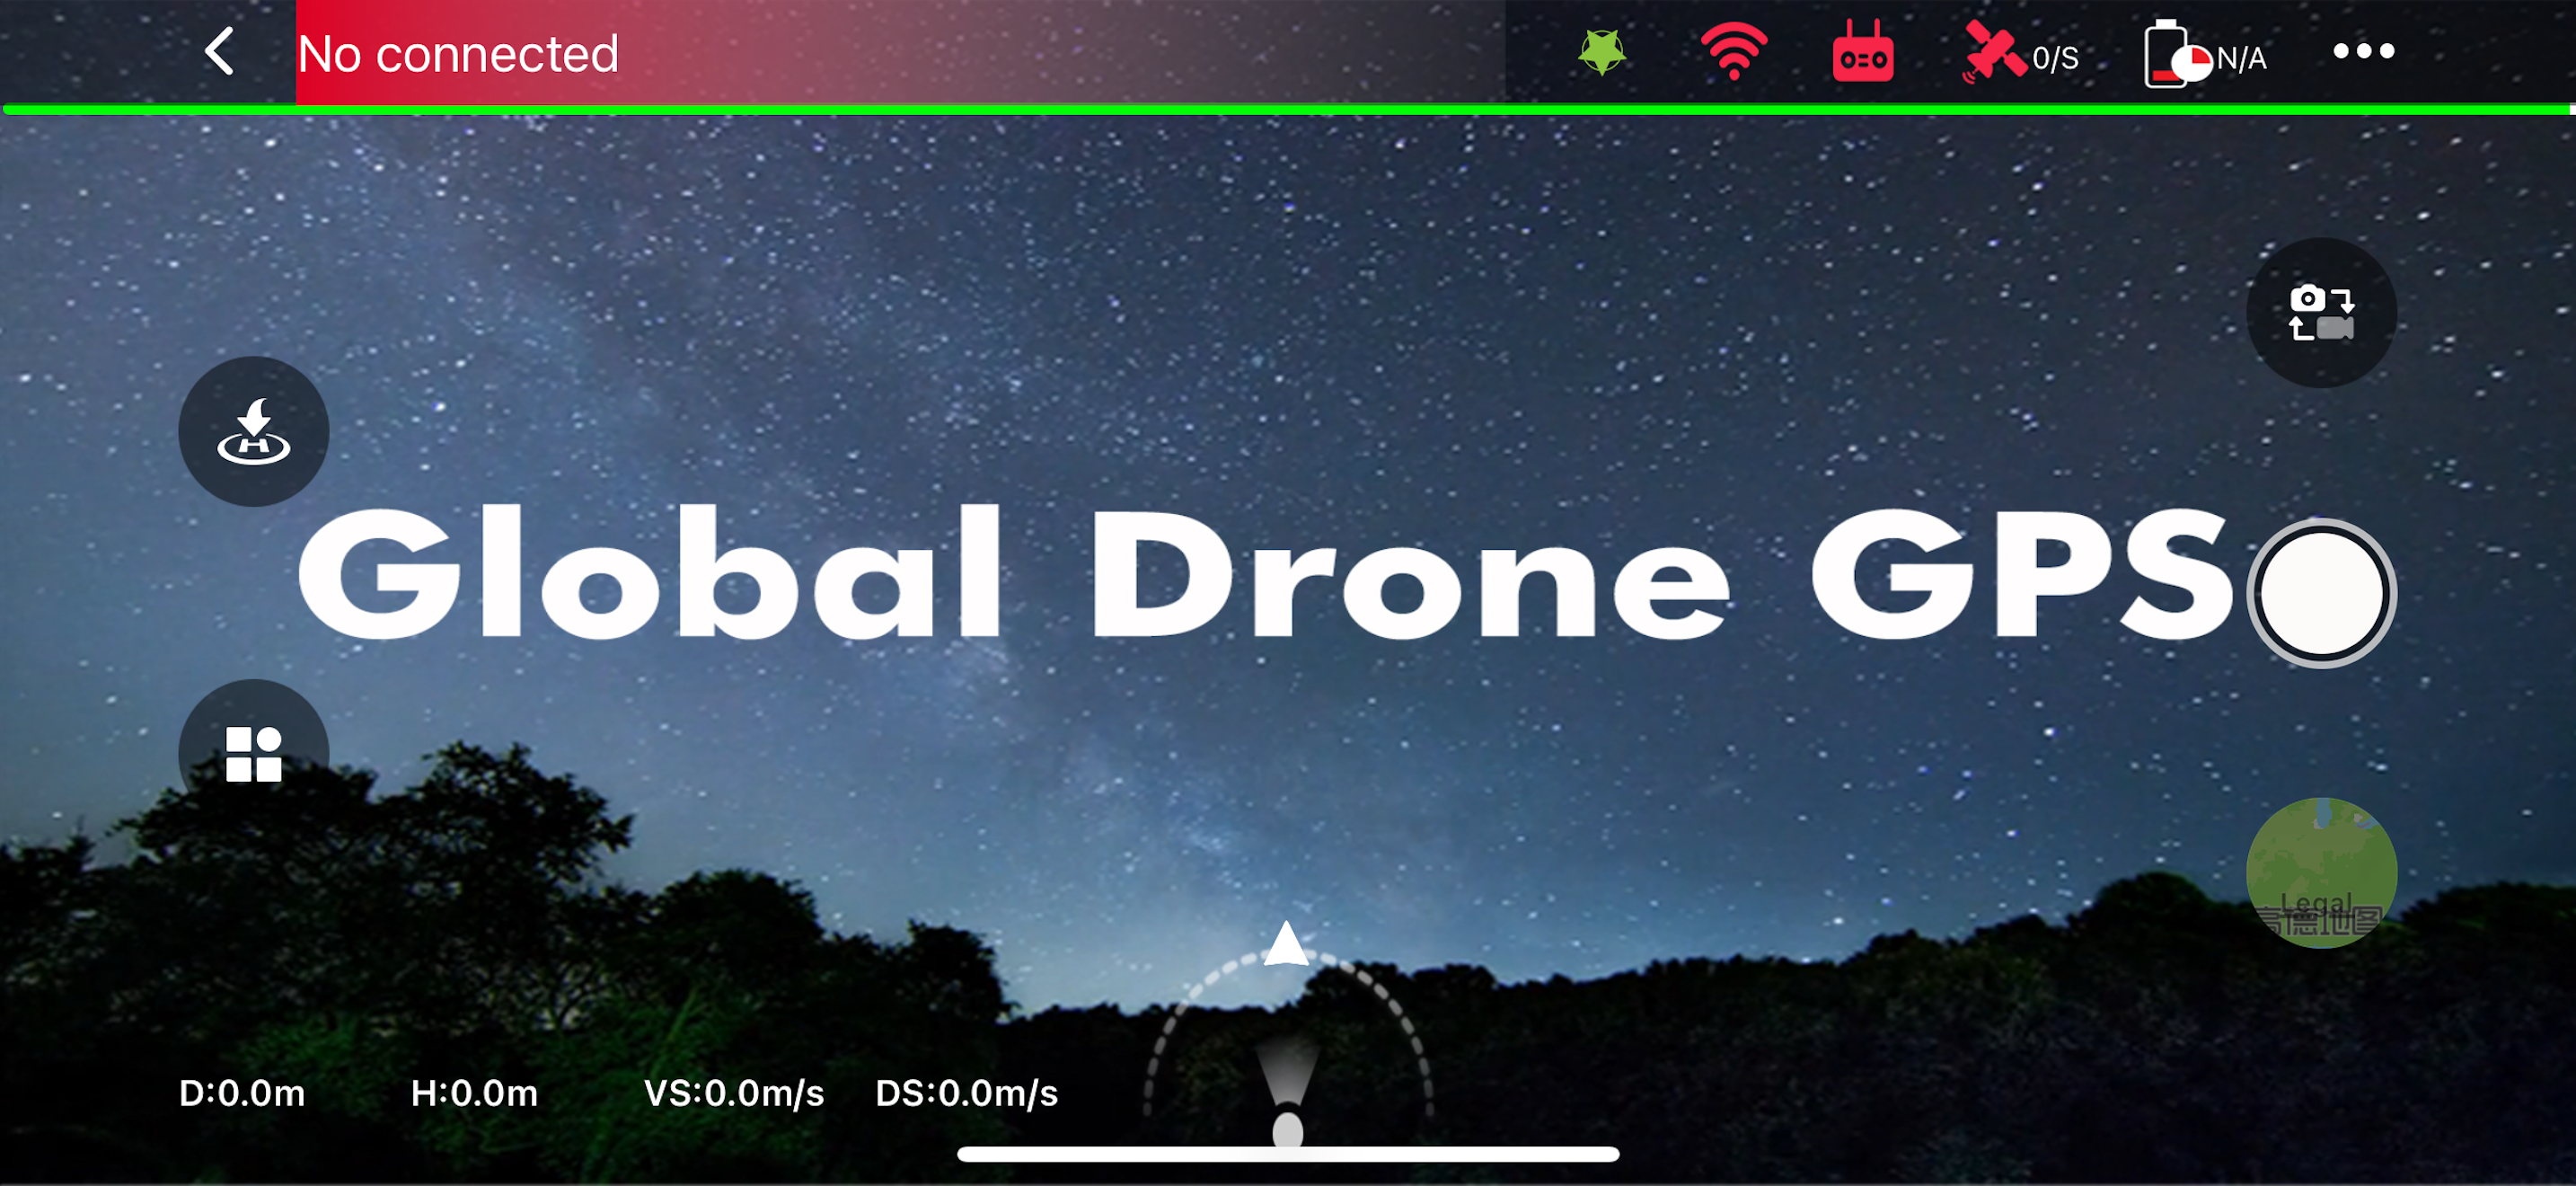
Task: Switch between photo and video mode
Action: 2321,313
